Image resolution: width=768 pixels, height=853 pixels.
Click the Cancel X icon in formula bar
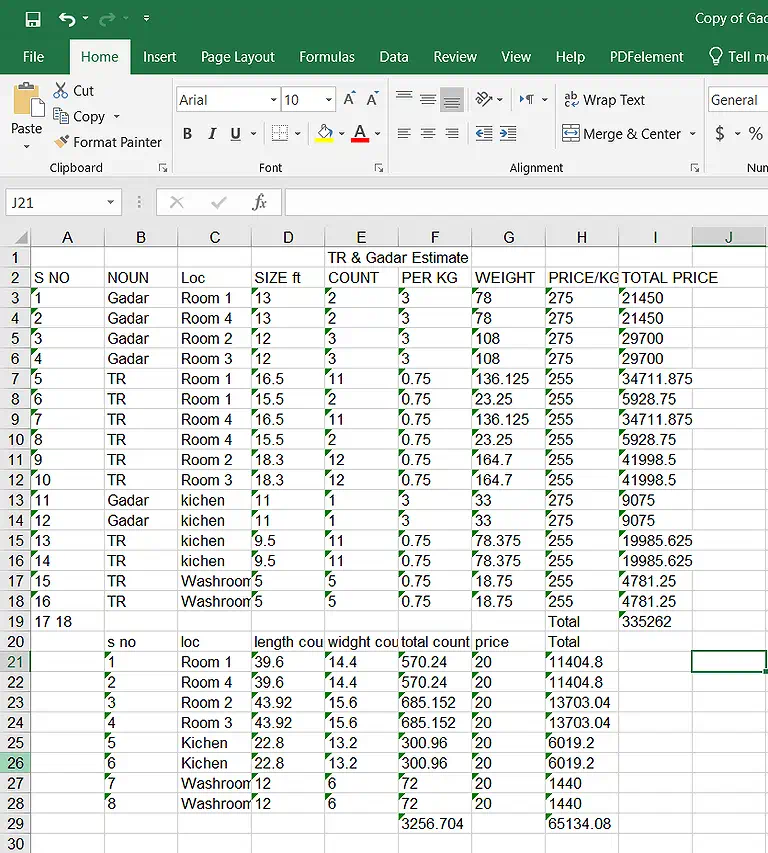(x=176, y=202)
